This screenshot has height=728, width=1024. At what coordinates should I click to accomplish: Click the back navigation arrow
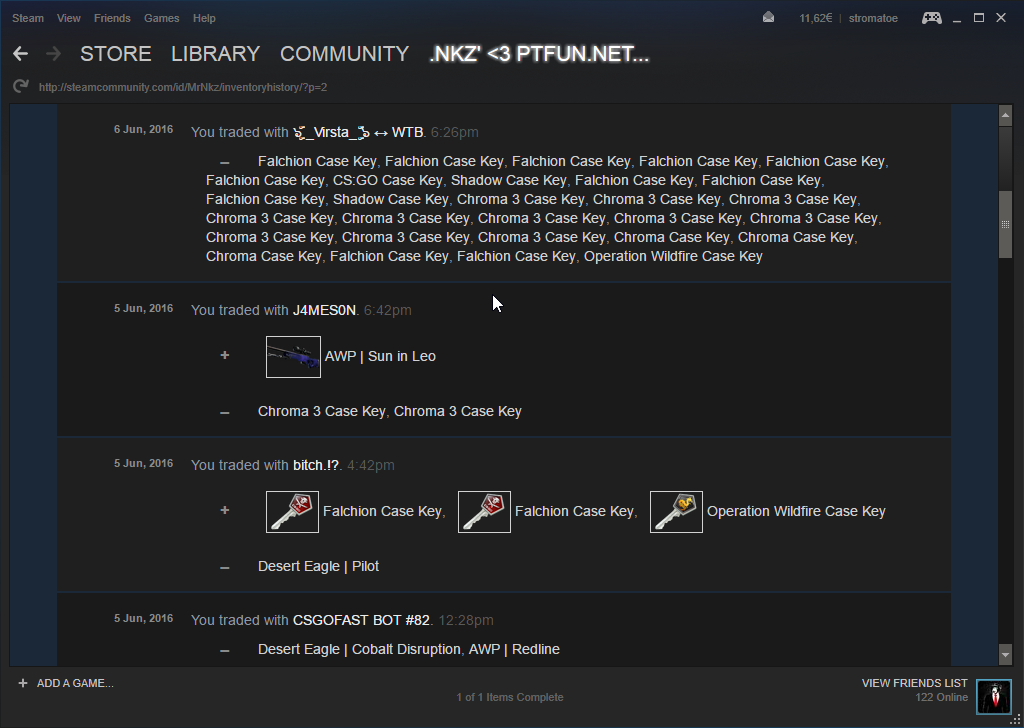[20, 54]
